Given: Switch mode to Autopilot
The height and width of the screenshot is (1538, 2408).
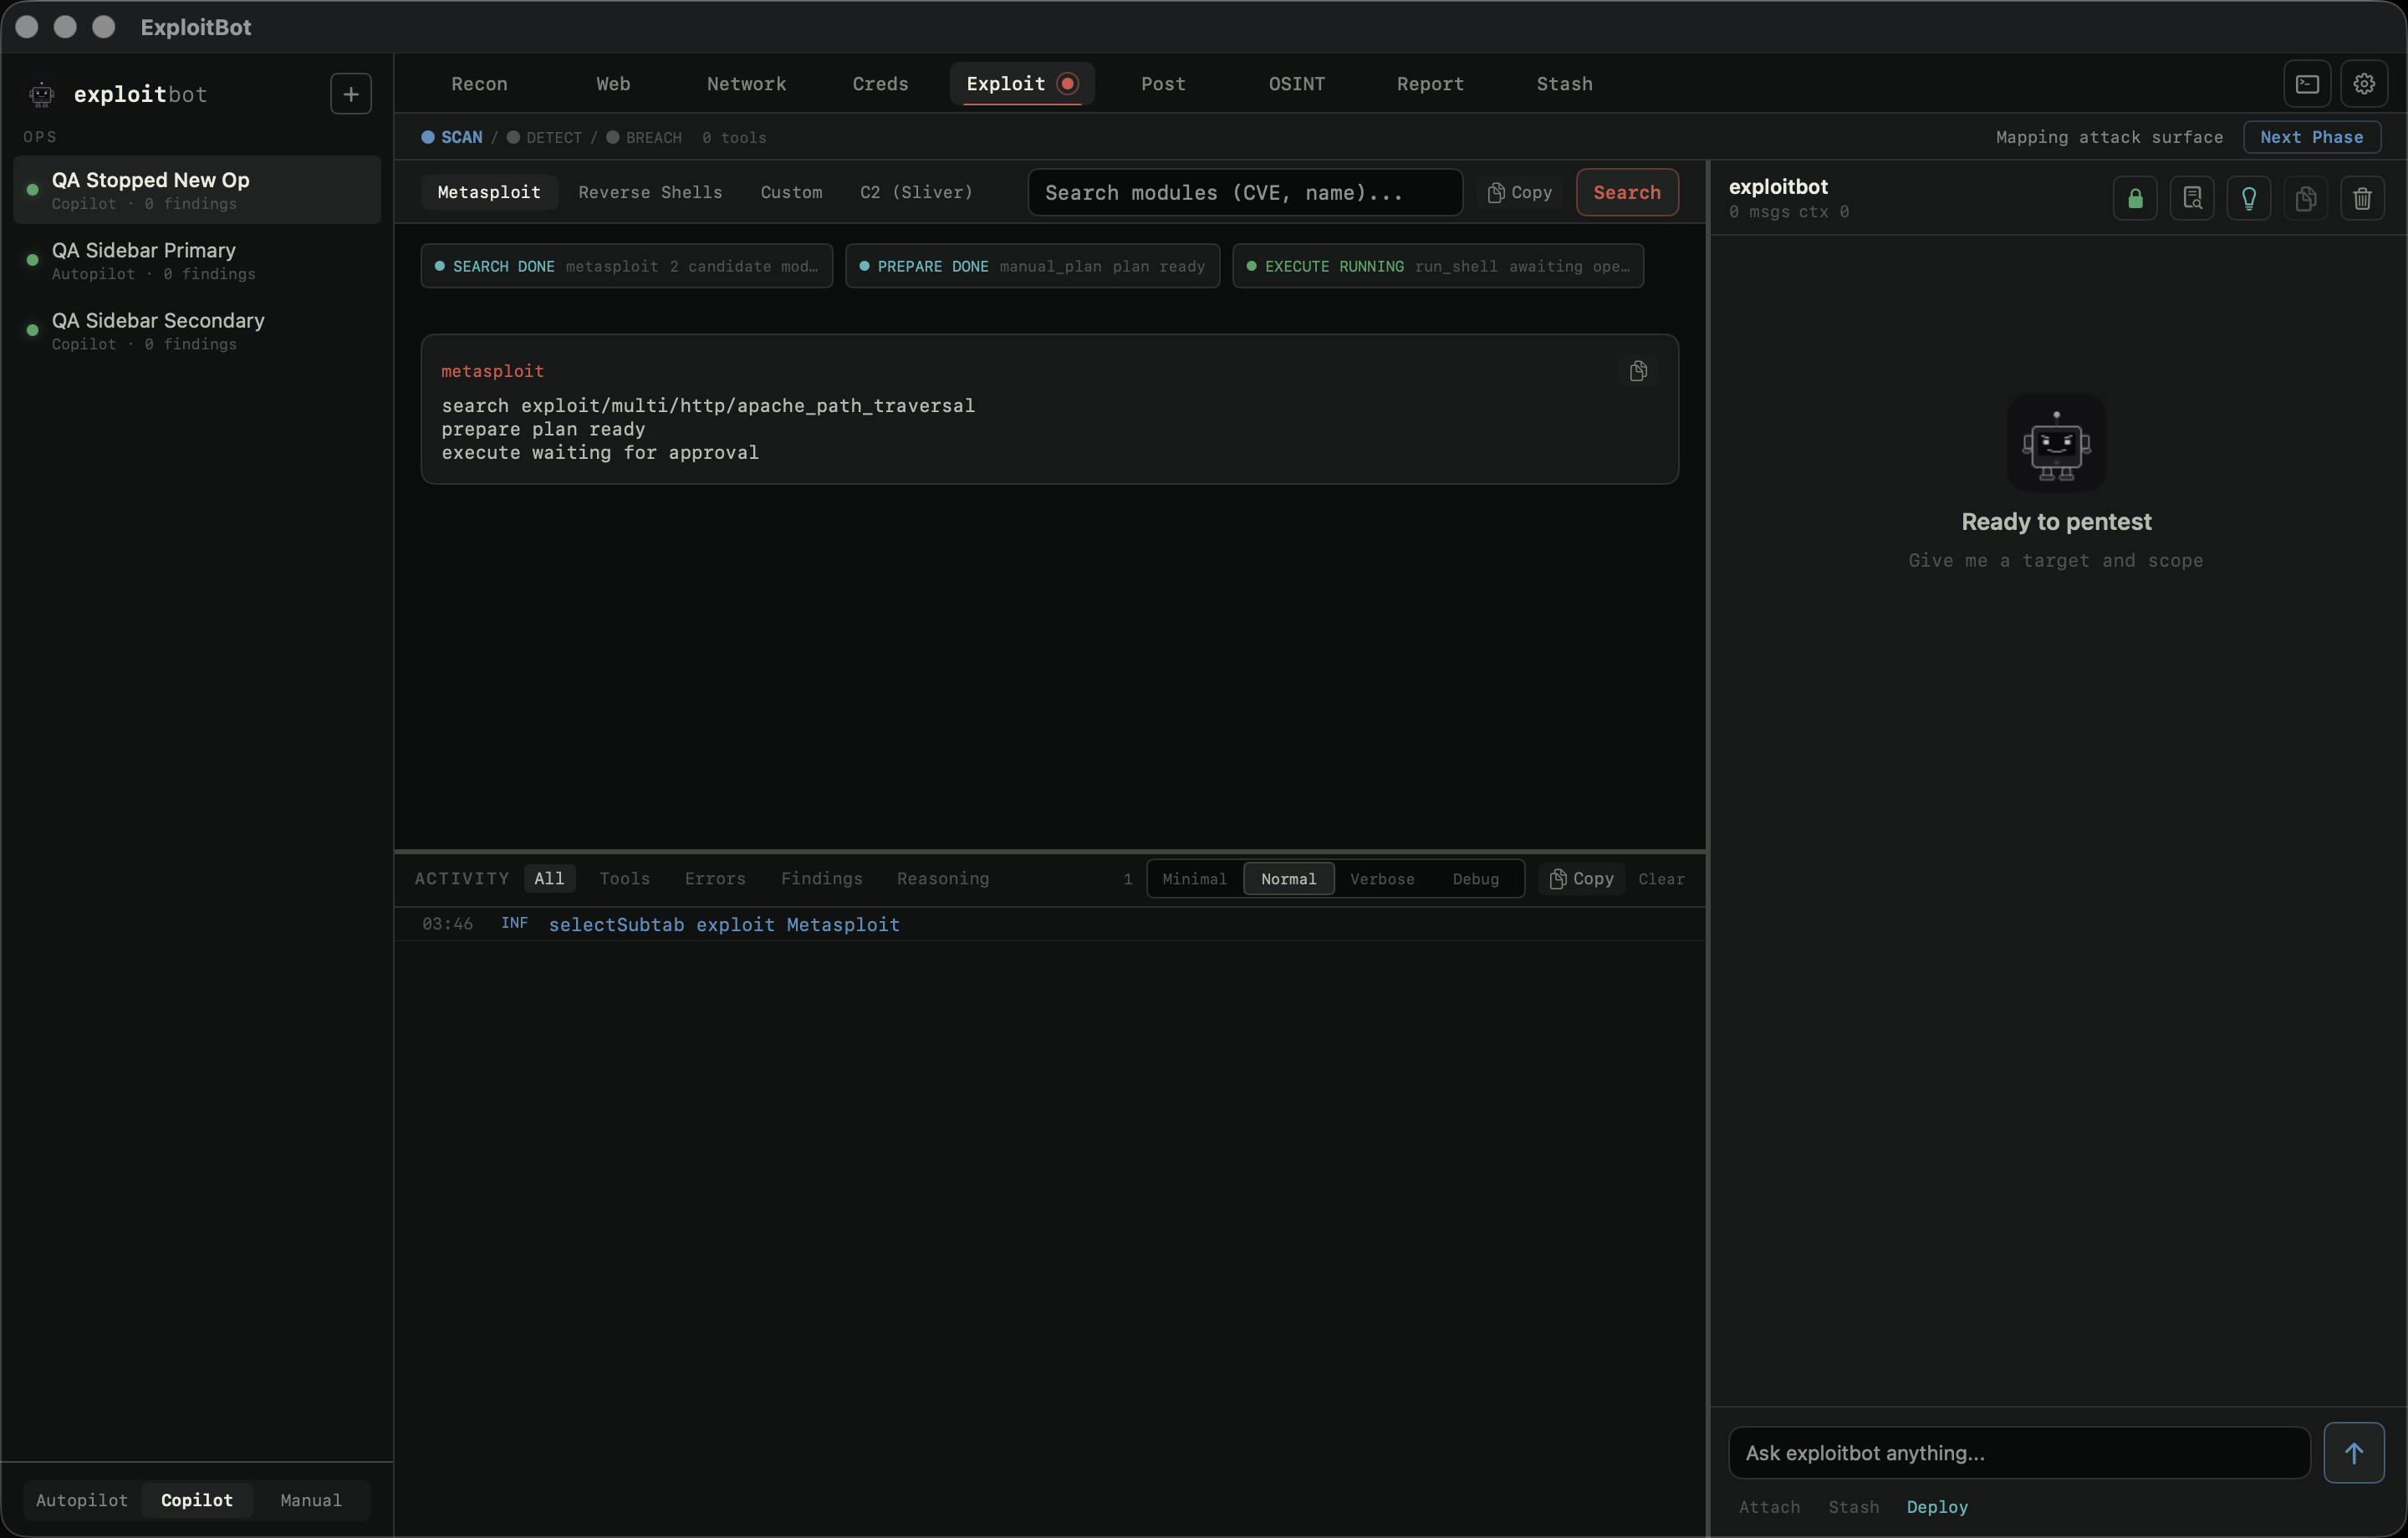Looking at the screenshot, I should pyautogui.click(x=82, y=1500).
